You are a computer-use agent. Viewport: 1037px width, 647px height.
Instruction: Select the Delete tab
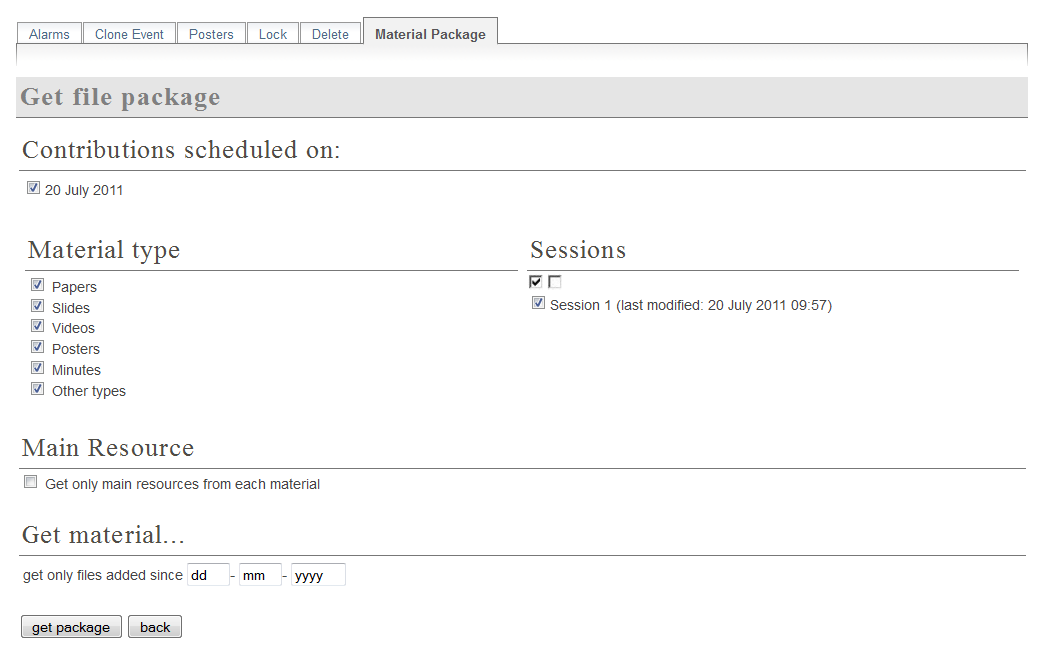[x=330, y=34]
